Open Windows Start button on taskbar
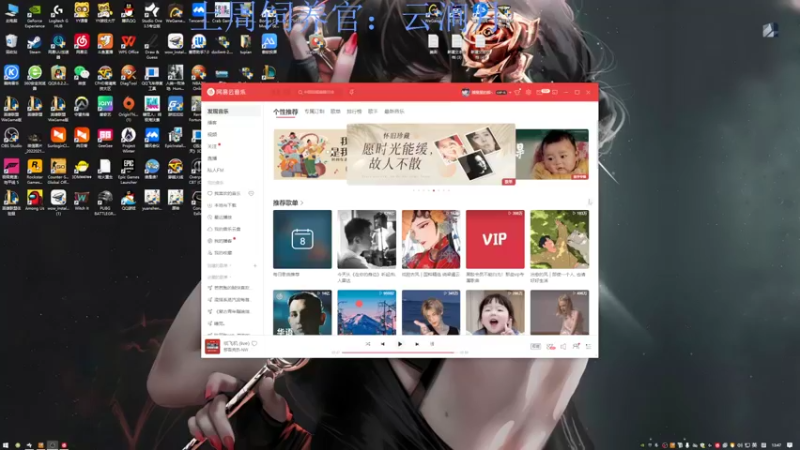Image resolution: width=800 pixels, height=450 pixels. 6,445
